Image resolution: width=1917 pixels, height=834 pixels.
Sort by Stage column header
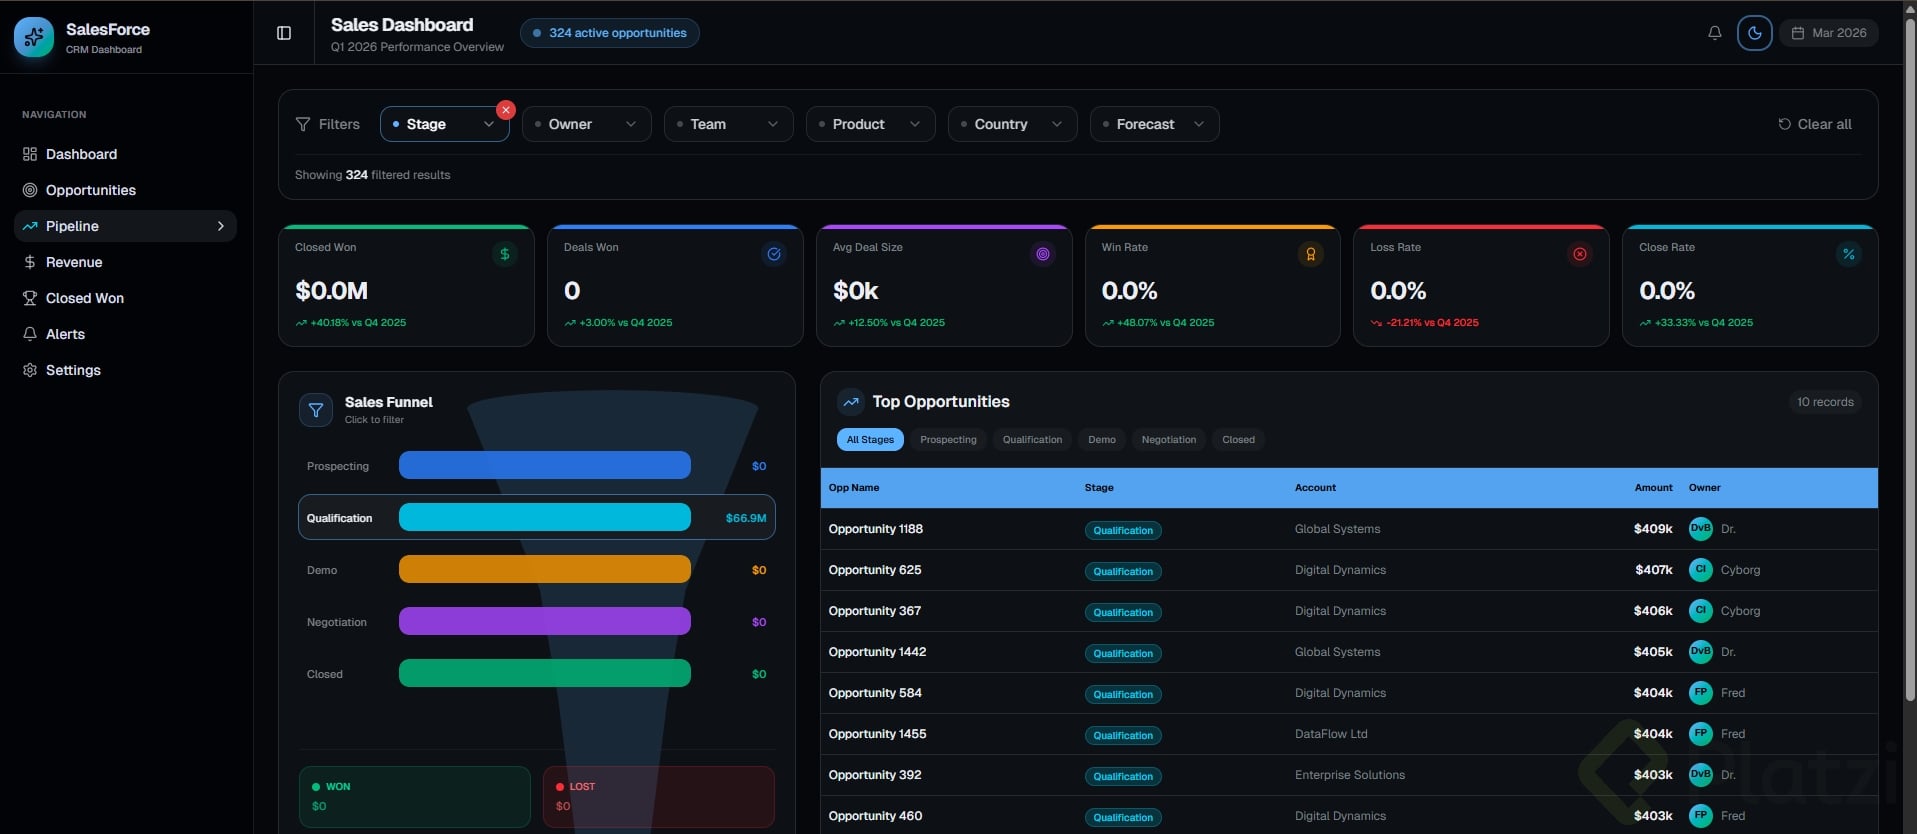point(1099,488)
